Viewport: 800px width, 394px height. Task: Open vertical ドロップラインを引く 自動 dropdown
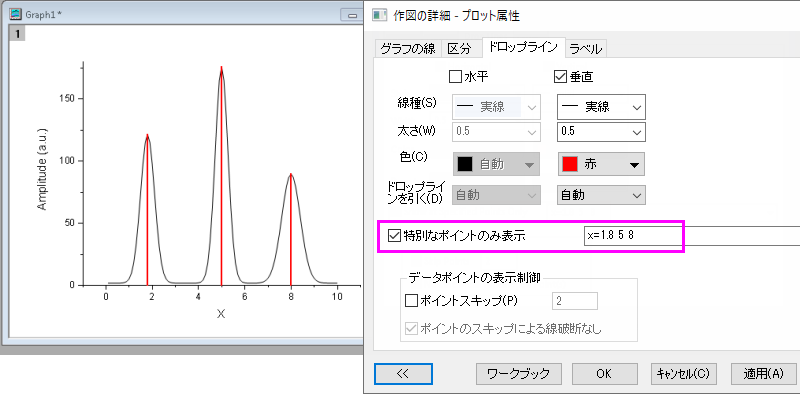[x=601, y=195]
